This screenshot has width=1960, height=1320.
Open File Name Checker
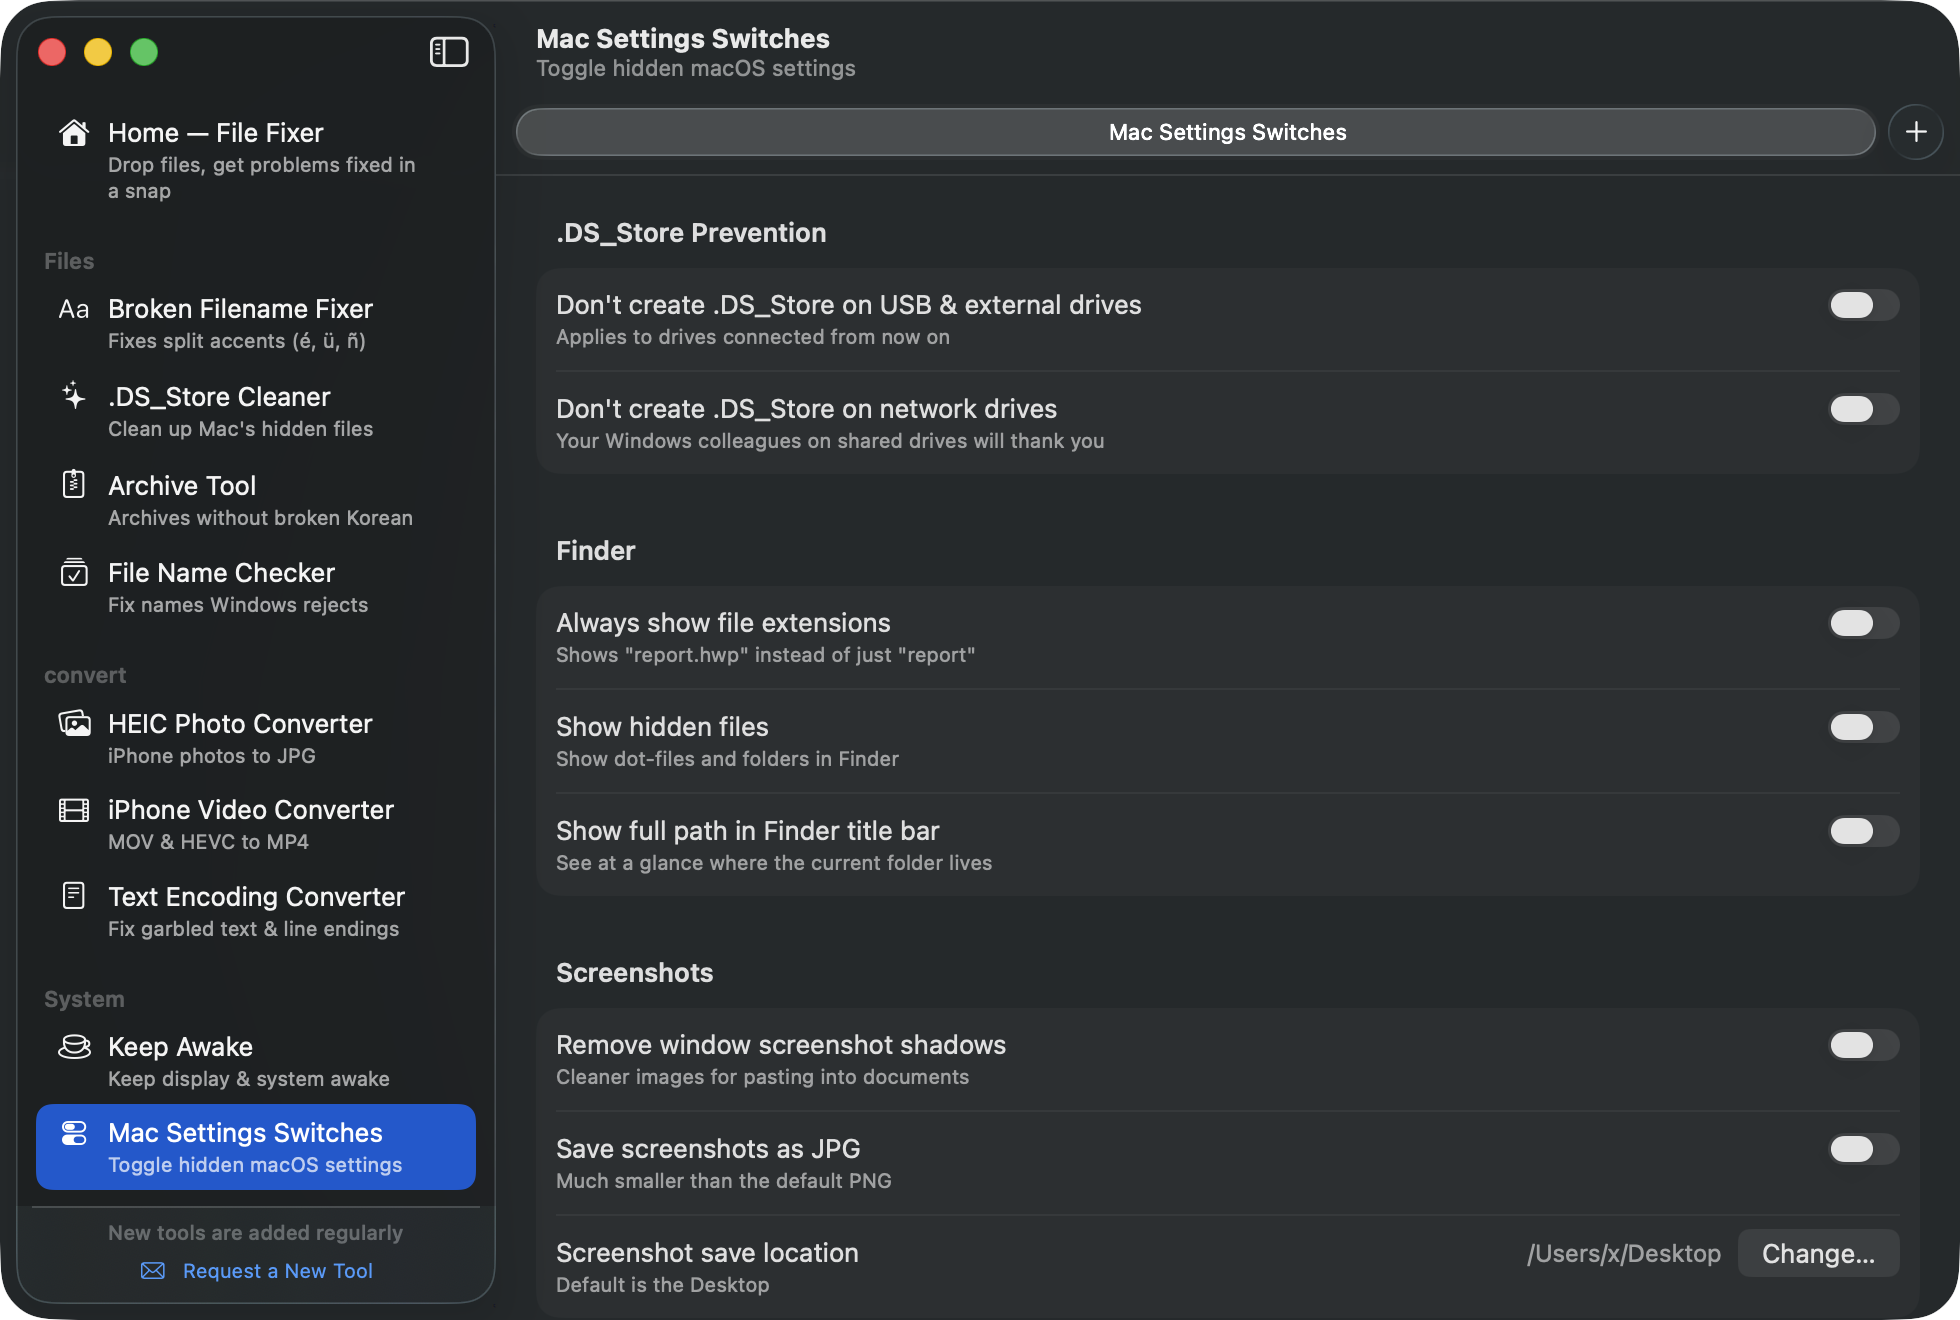click(x=256, y=588)
